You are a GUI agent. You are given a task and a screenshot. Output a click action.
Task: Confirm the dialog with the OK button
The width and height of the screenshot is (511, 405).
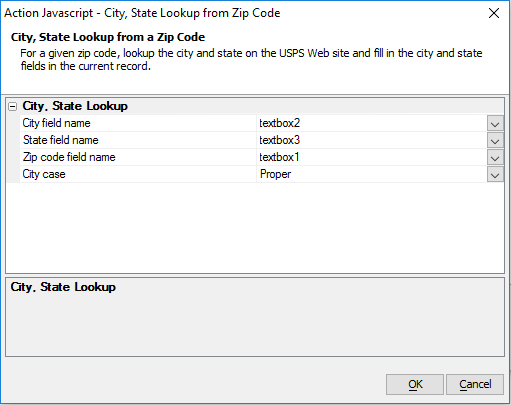pos(415,384)
